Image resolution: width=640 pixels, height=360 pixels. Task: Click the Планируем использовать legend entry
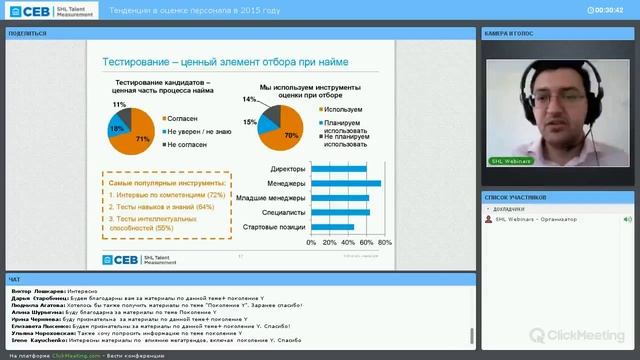343,127
